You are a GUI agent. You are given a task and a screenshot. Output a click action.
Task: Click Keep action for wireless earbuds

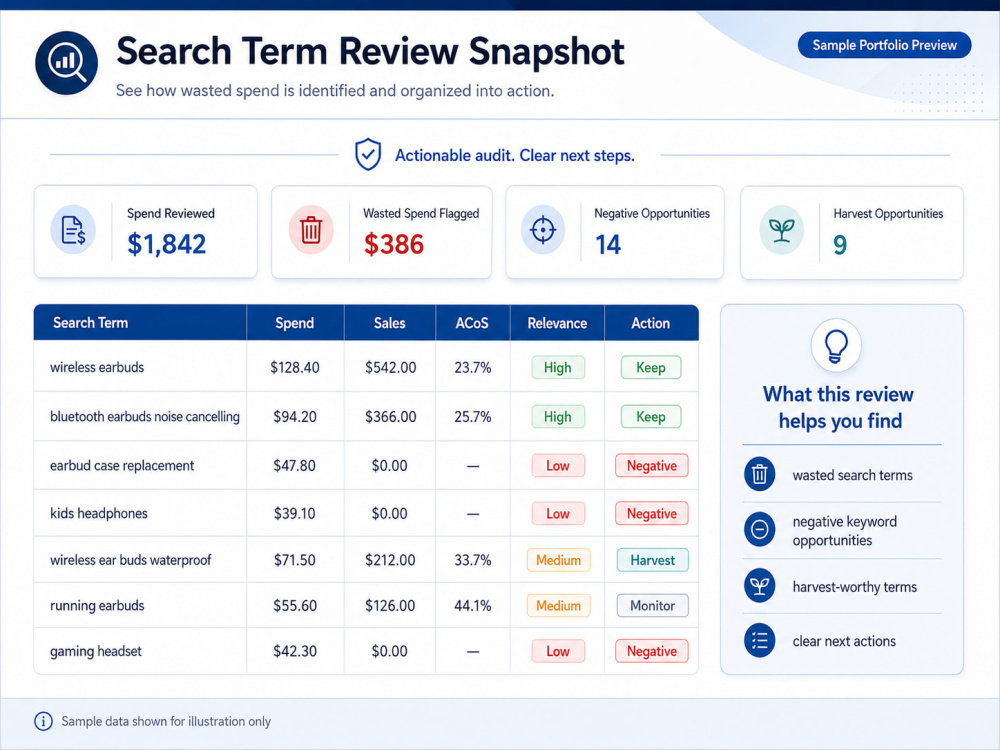pyautogui.click(x=651, y=367)
